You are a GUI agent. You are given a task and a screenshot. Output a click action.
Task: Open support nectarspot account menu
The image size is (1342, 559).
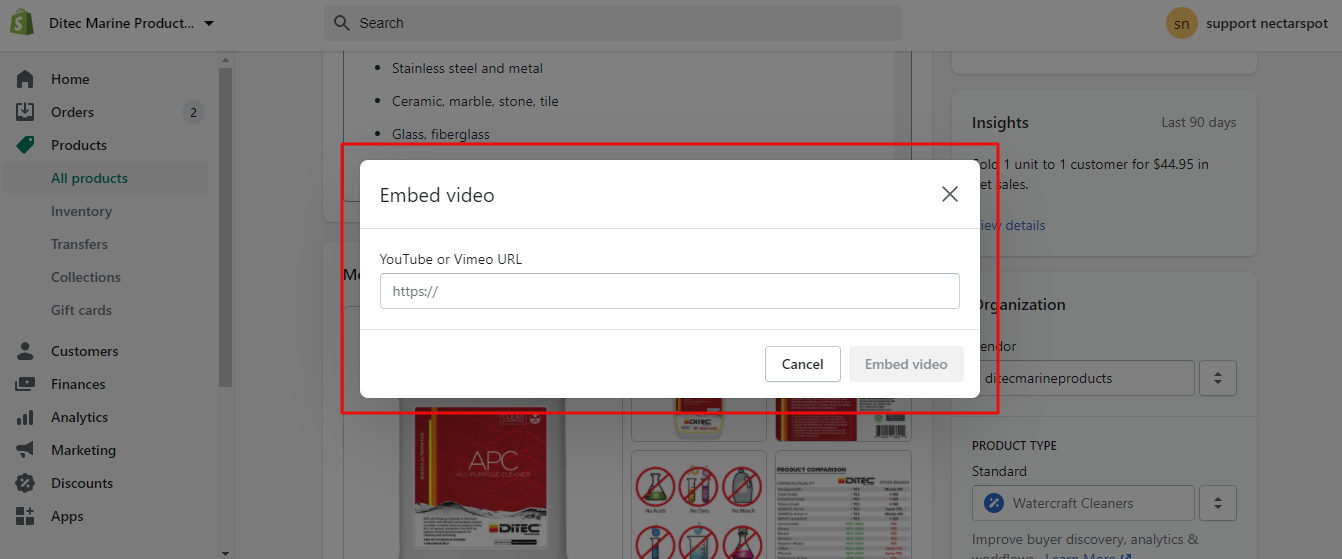pyautogui.click(x=1268, y=23)
